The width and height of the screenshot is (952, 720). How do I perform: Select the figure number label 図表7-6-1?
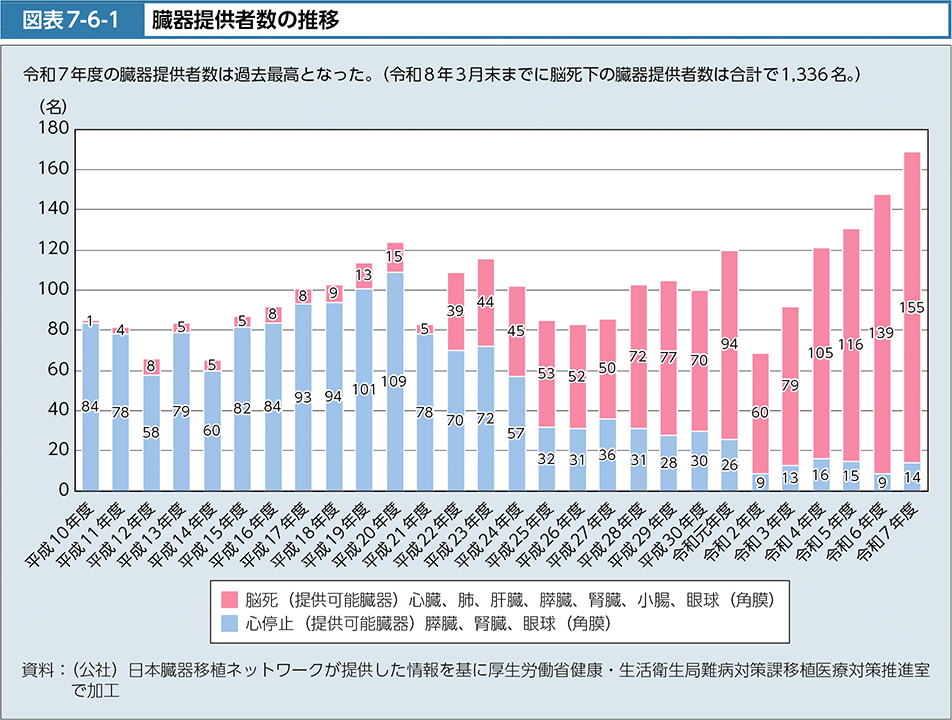point(70,20)
